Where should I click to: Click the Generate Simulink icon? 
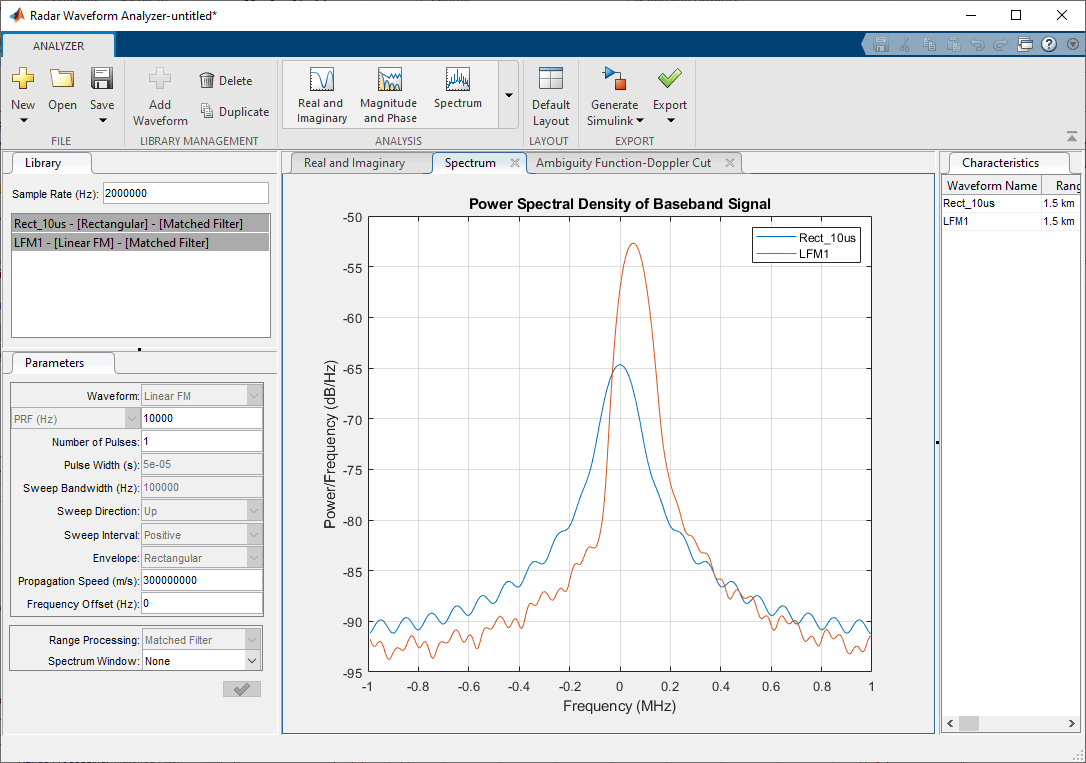(x=615, y=79)
